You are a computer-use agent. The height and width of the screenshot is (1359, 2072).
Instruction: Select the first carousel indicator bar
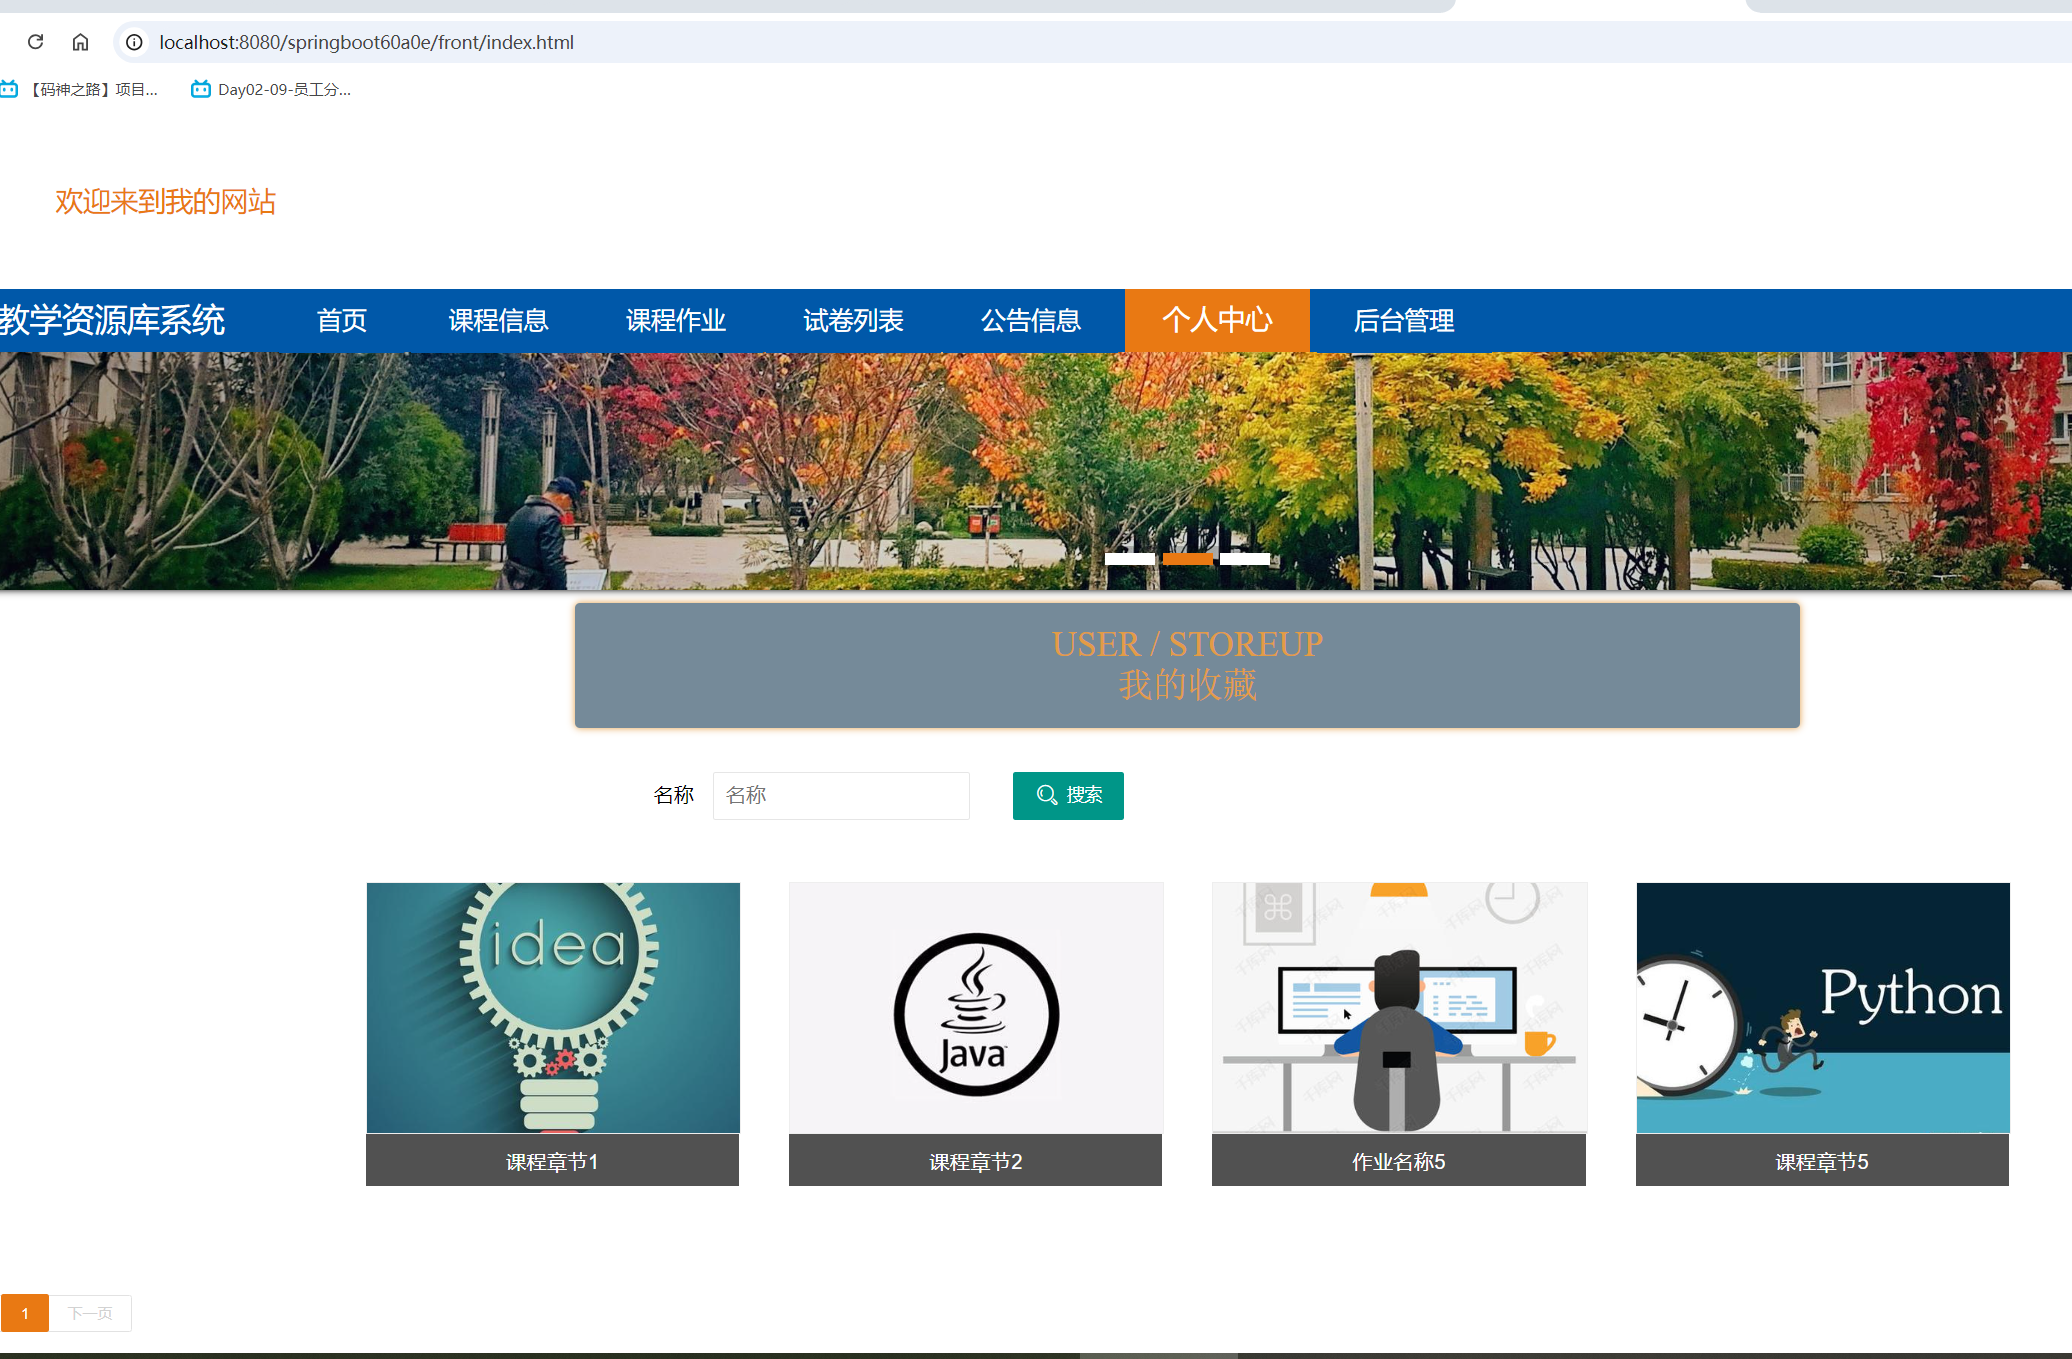coord(1130,559)
